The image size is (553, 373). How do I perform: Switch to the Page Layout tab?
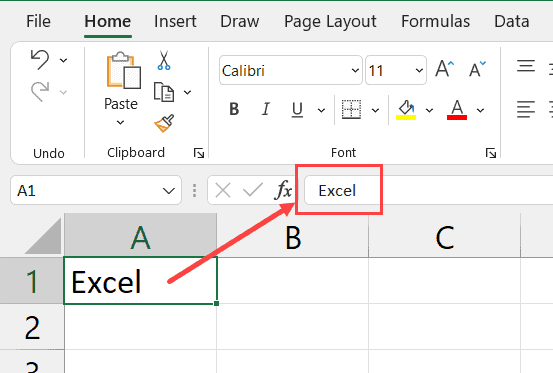pyautogui.click(x=330, y=22)
